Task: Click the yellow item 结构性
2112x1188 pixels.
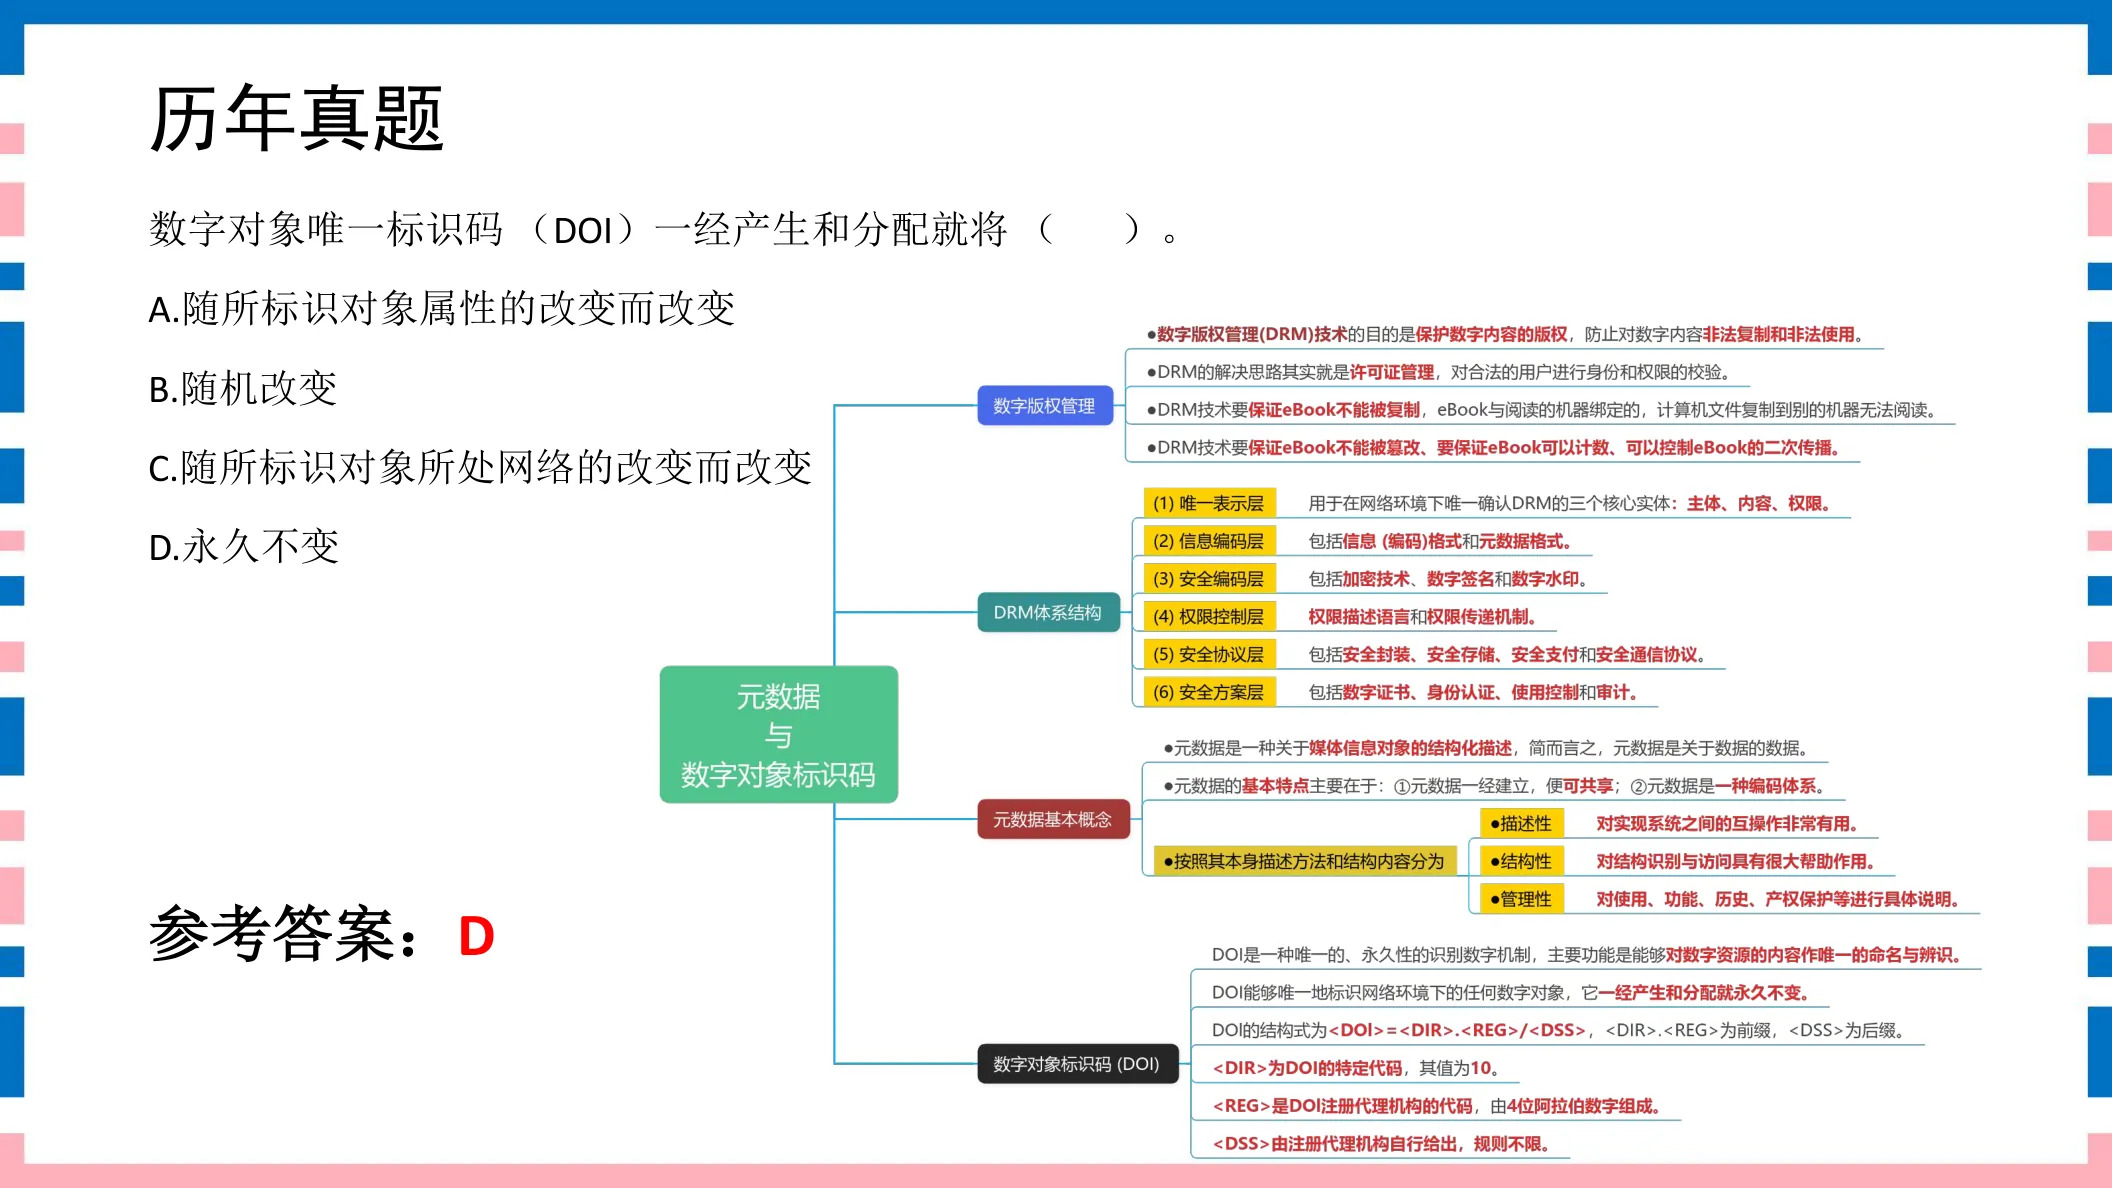Action: point(1522,861)
